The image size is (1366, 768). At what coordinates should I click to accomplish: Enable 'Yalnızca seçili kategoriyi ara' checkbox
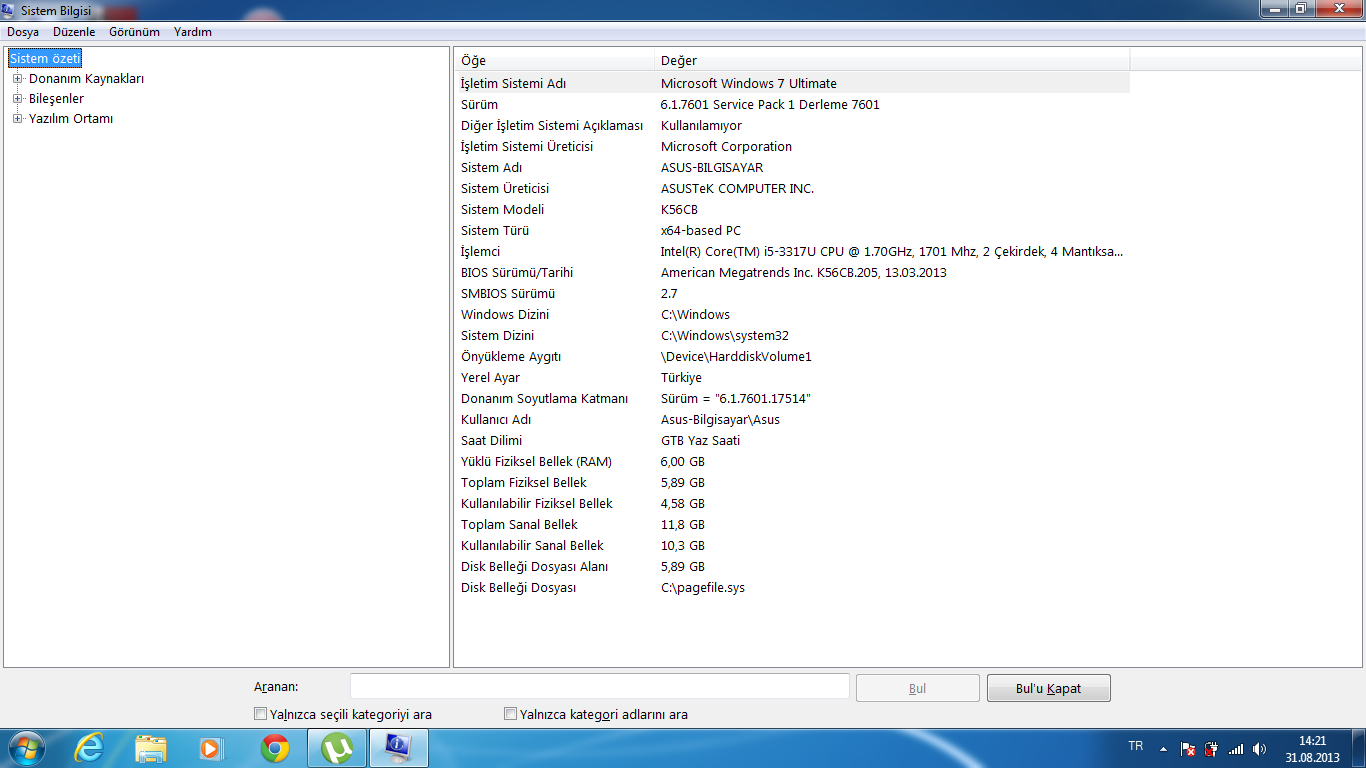261,714
